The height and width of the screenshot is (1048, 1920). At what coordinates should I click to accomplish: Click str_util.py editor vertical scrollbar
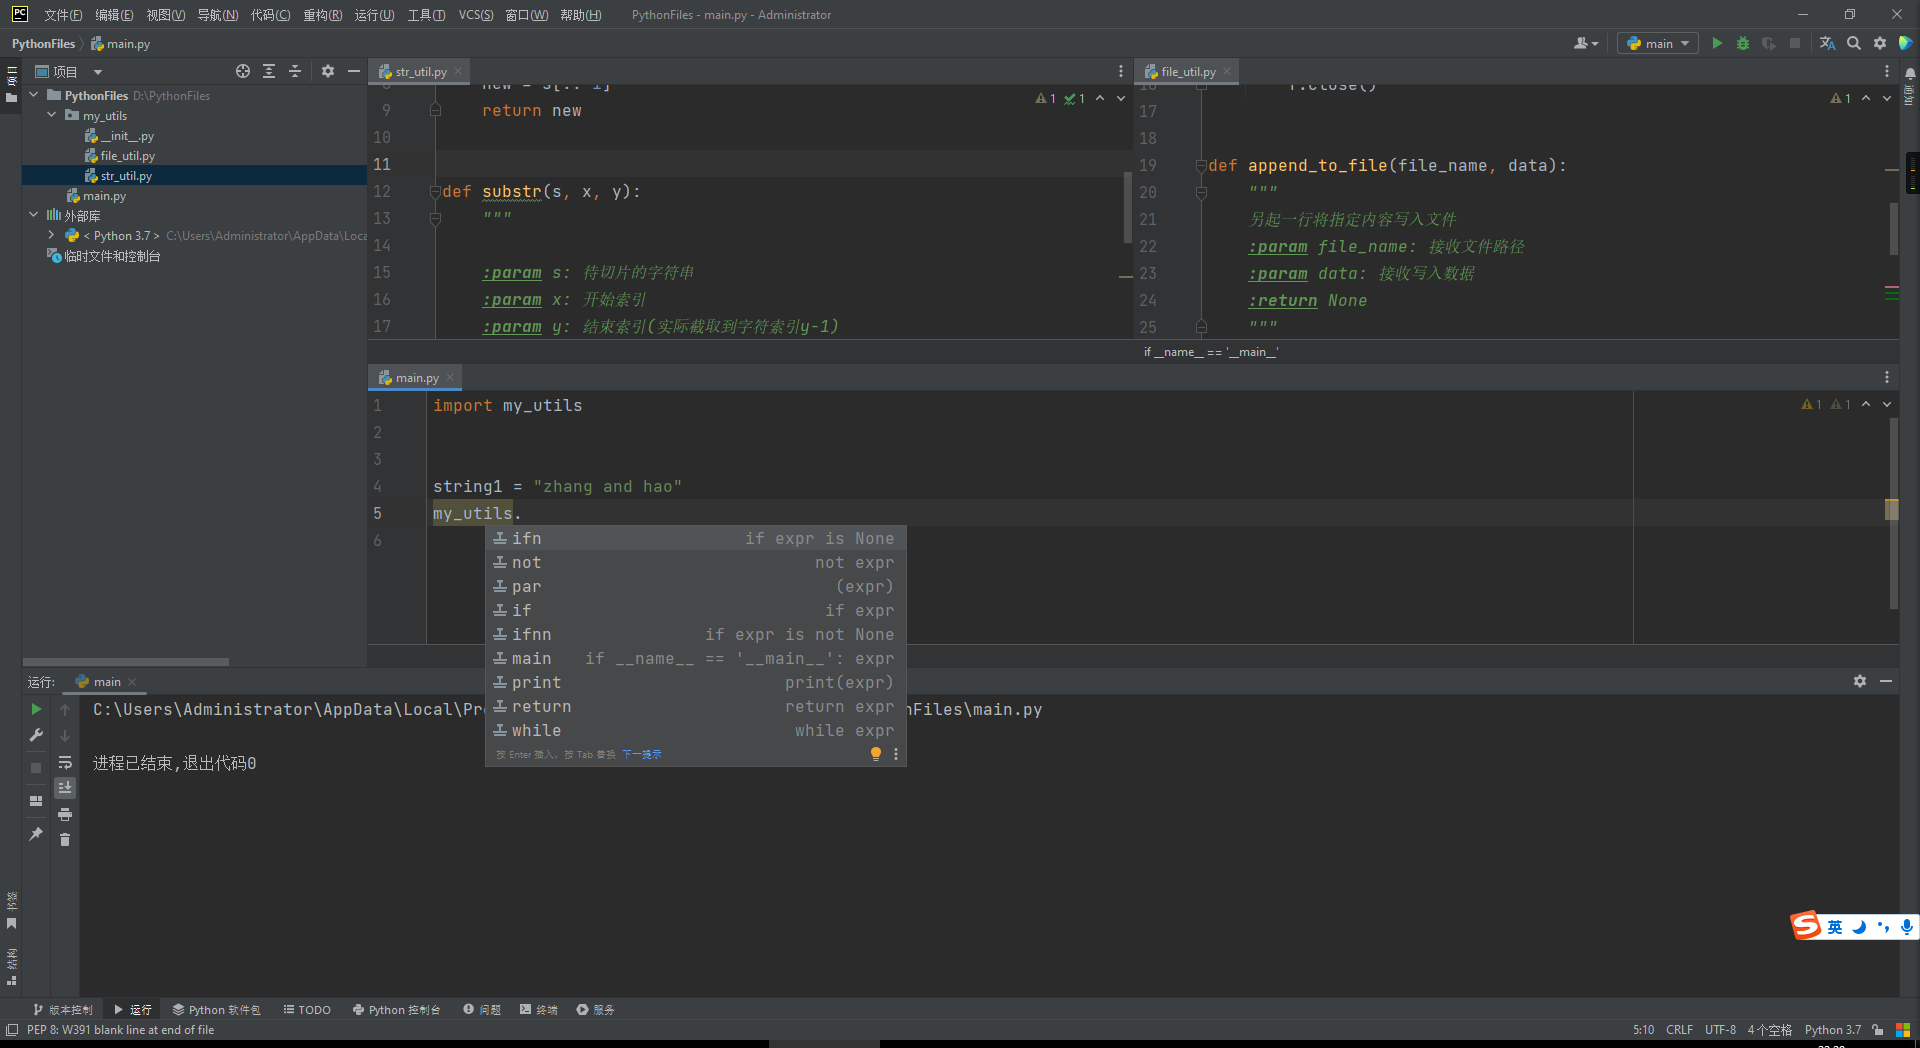click(x=1128, y=207)
